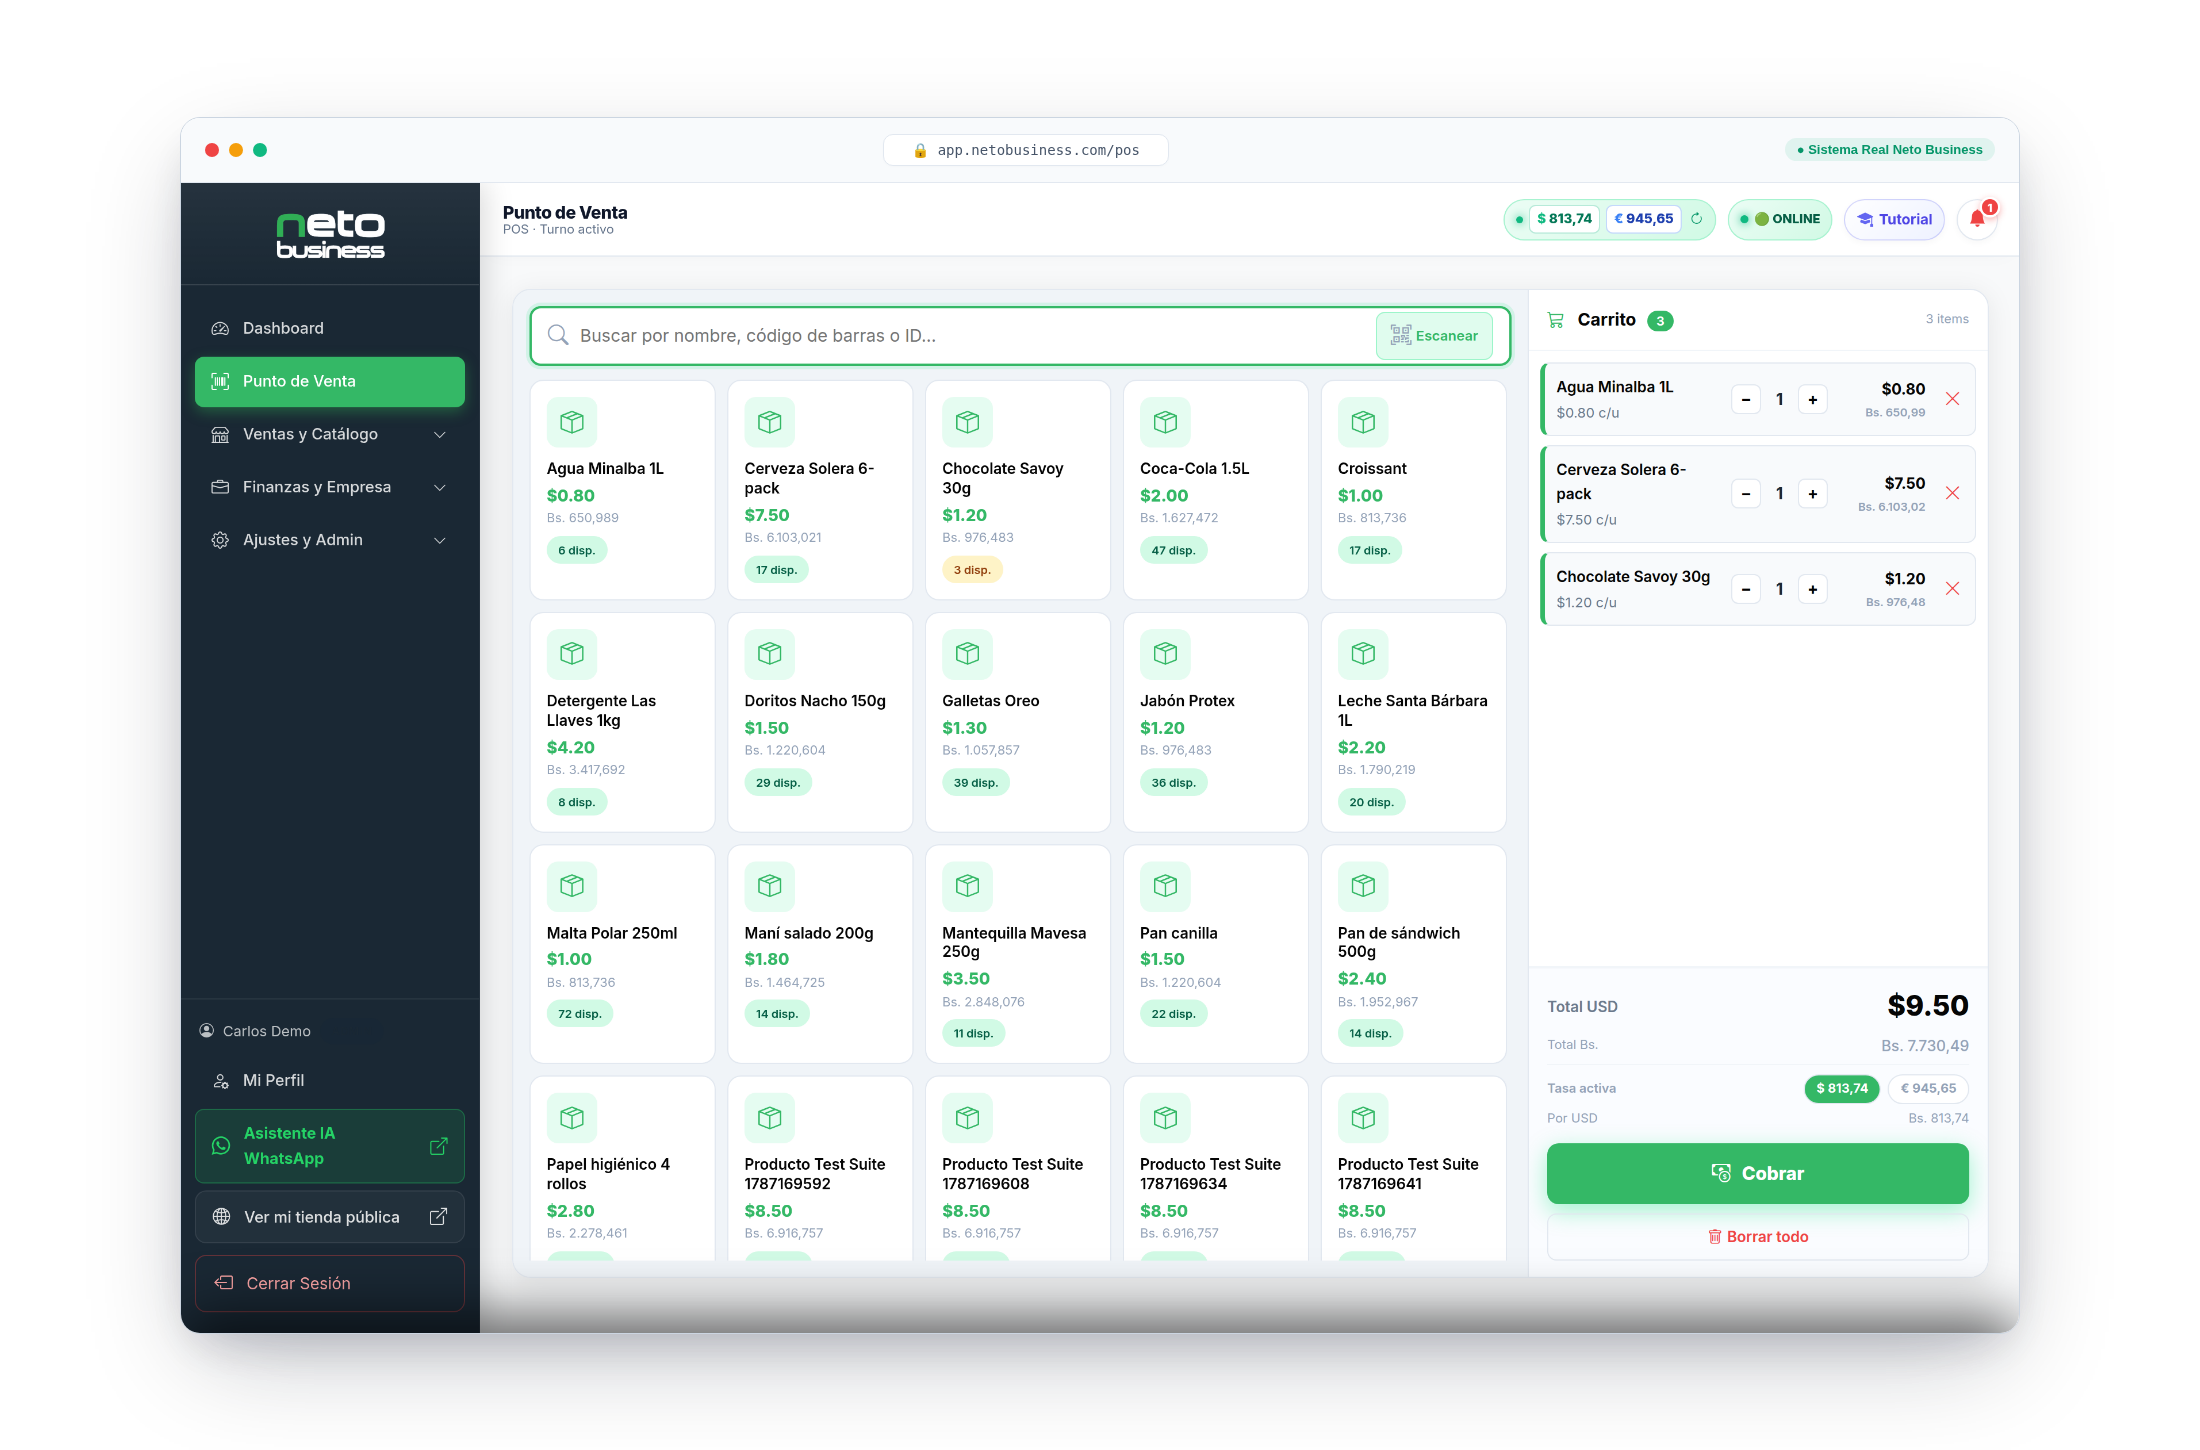
Task: Select the € 945,65 rate in cart totals
Action: click(1928, 1088)
